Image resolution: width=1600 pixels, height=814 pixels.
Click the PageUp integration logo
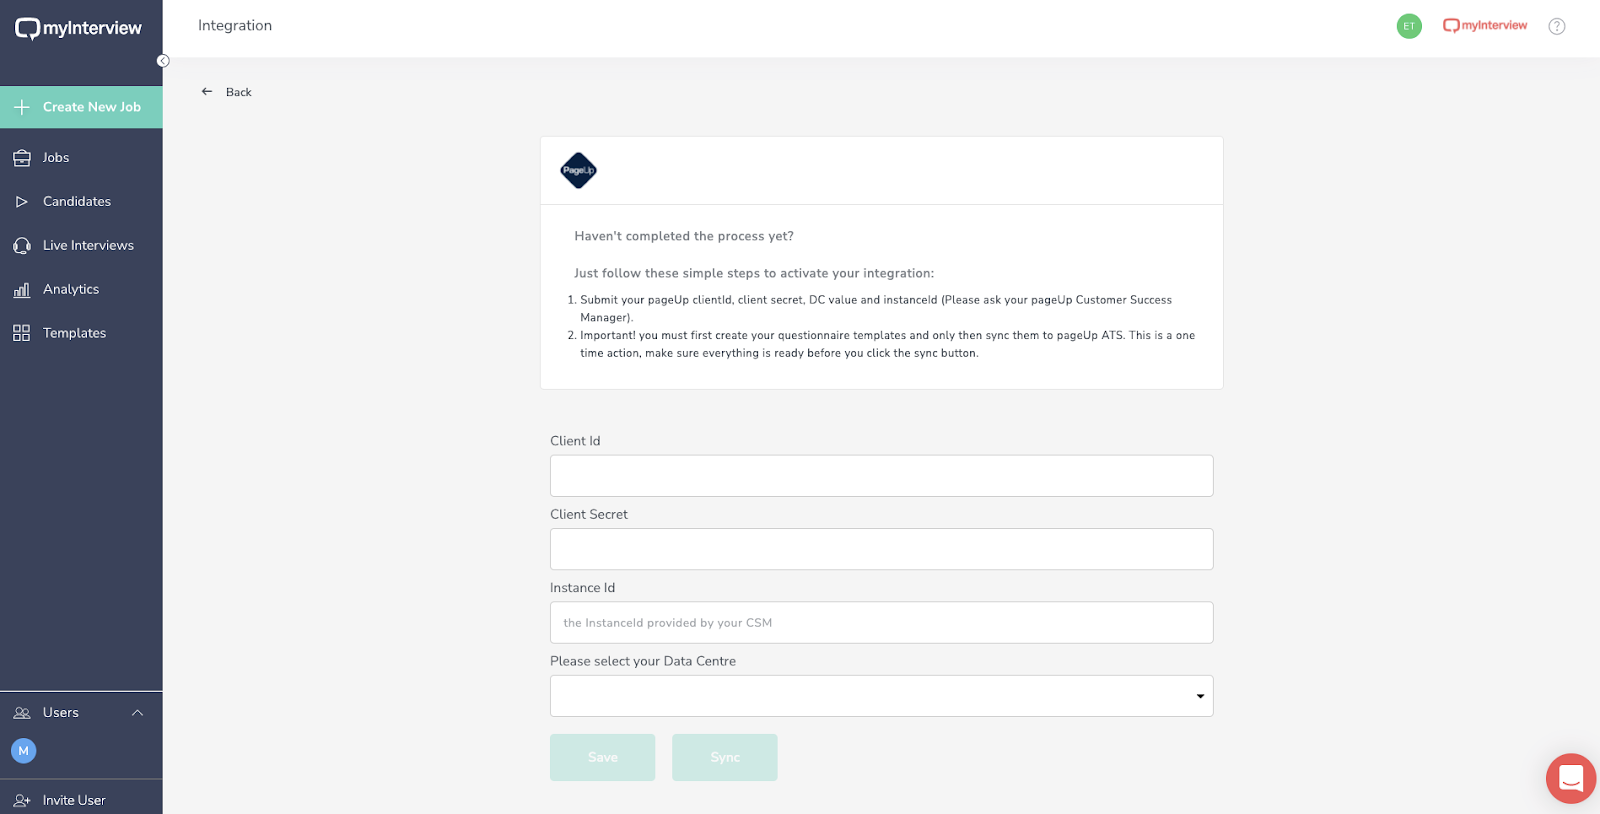click(579, 171)
